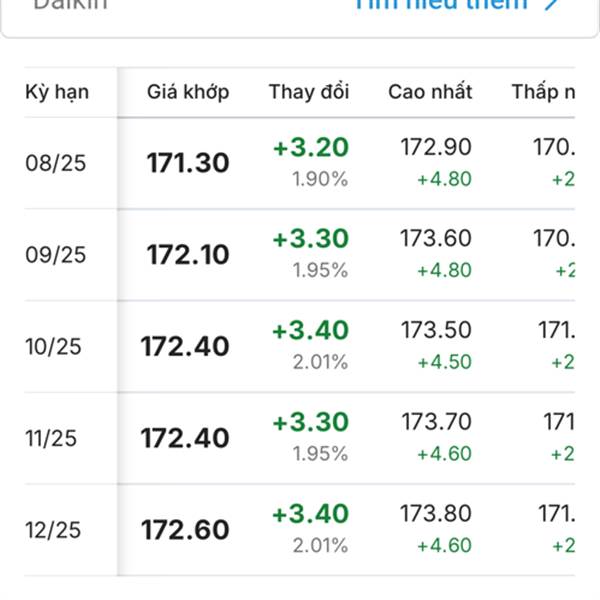Screen dimensions: 600x600
Task: Select the 11/25 contract row
Action: (300, 438)
